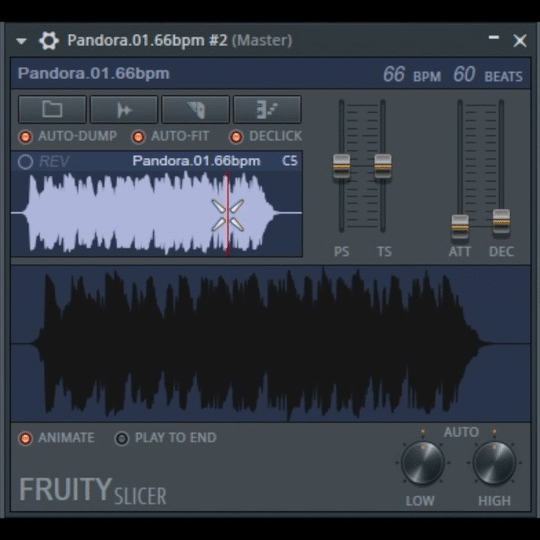Minimize the Fruity Slicer window
The width and height of the screenshot is (540, 540).
click(x=494, y=38)
